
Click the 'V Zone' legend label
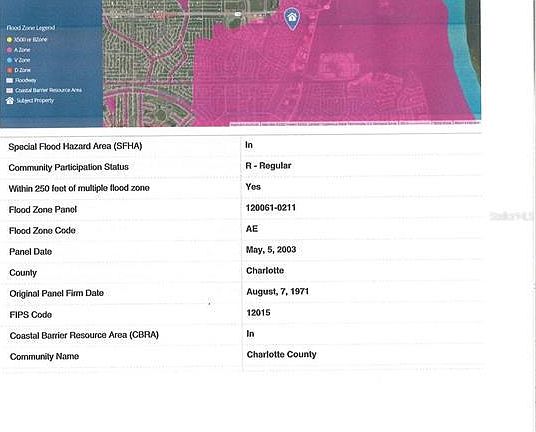click(22, 60)
